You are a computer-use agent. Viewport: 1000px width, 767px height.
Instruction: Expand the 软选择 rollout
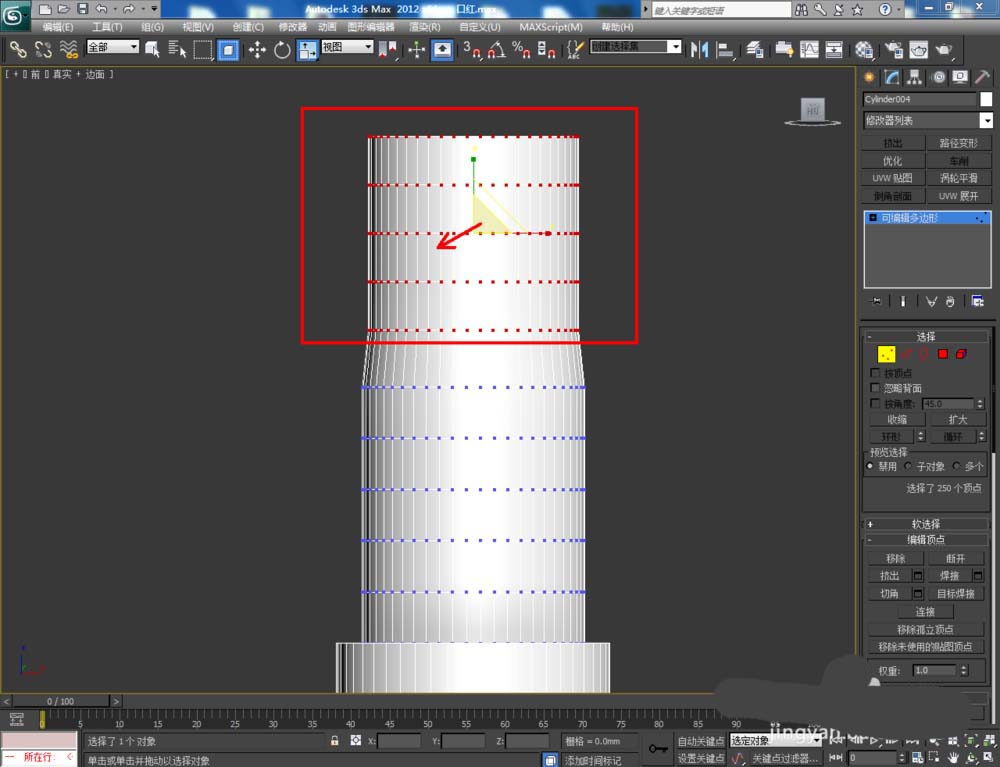tap(925, 524)
